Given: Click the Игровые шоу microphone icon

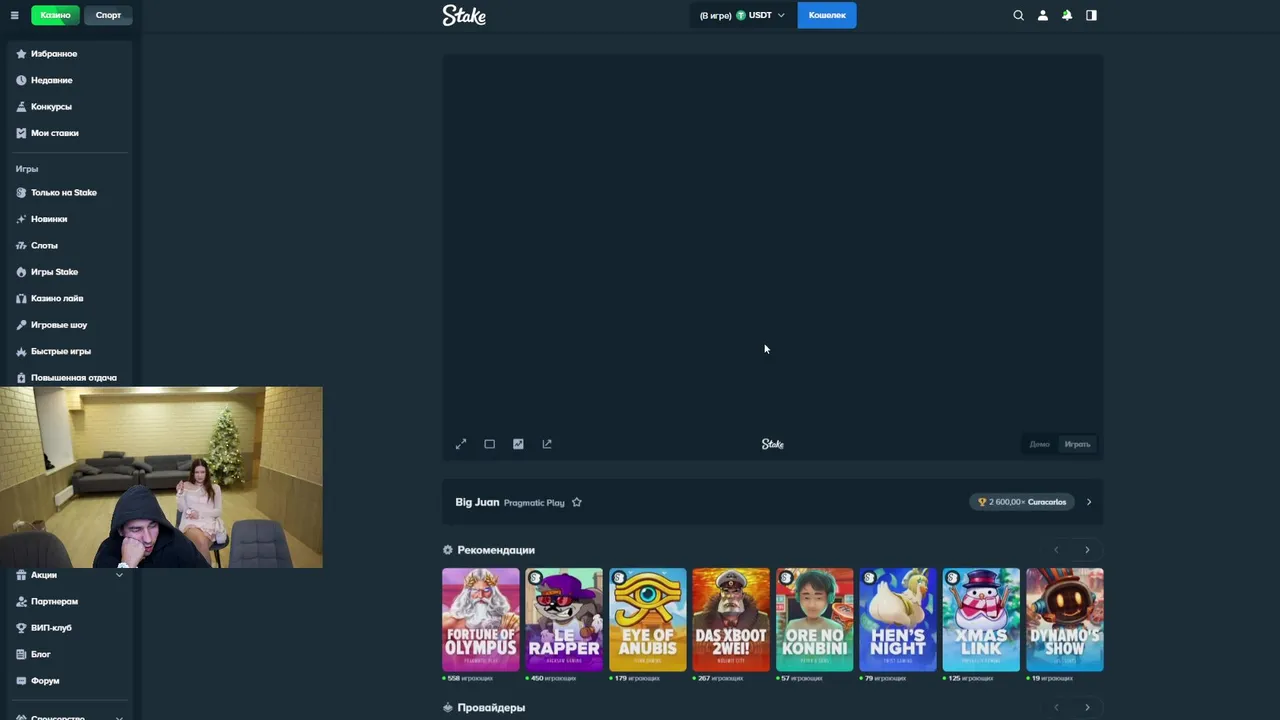Looking at the screenshot, I should pyautogui.click(x=21, y=325).
